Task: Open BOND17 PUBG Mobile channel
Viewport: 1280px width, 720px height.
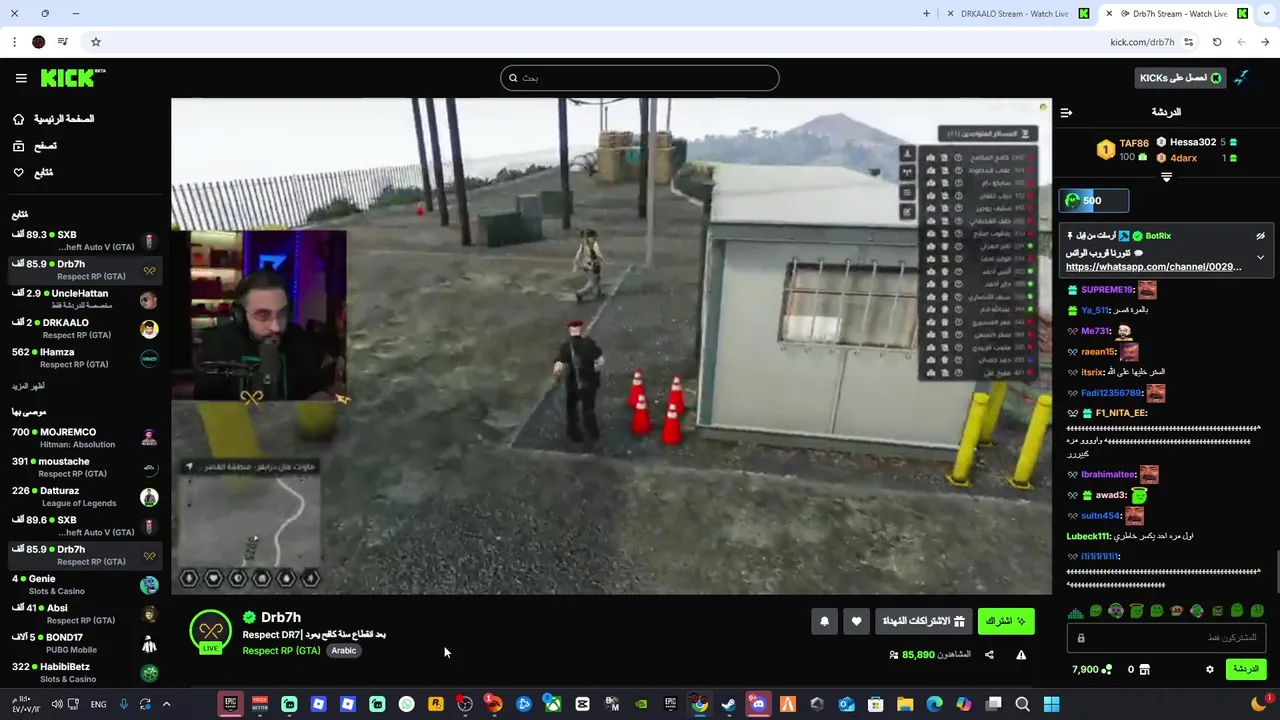Action: [x=85, y=643]
